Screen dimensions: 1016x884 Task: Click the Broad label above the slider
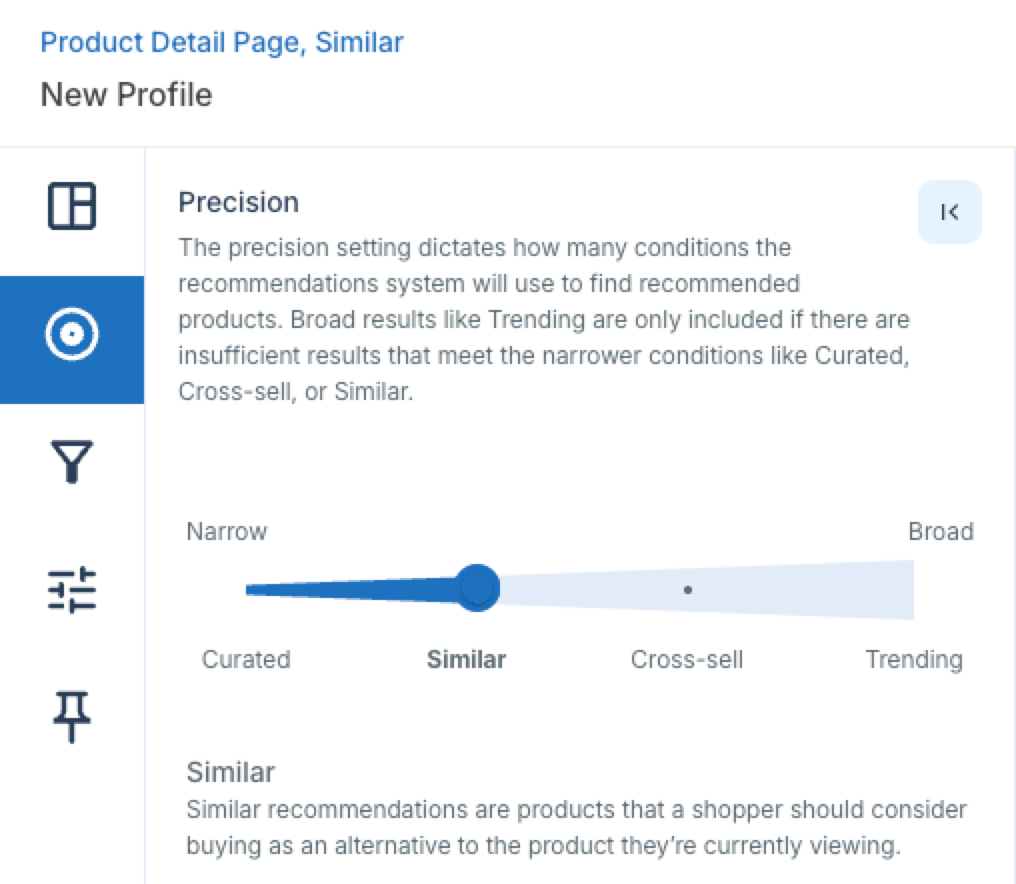(x=941, y=531)
